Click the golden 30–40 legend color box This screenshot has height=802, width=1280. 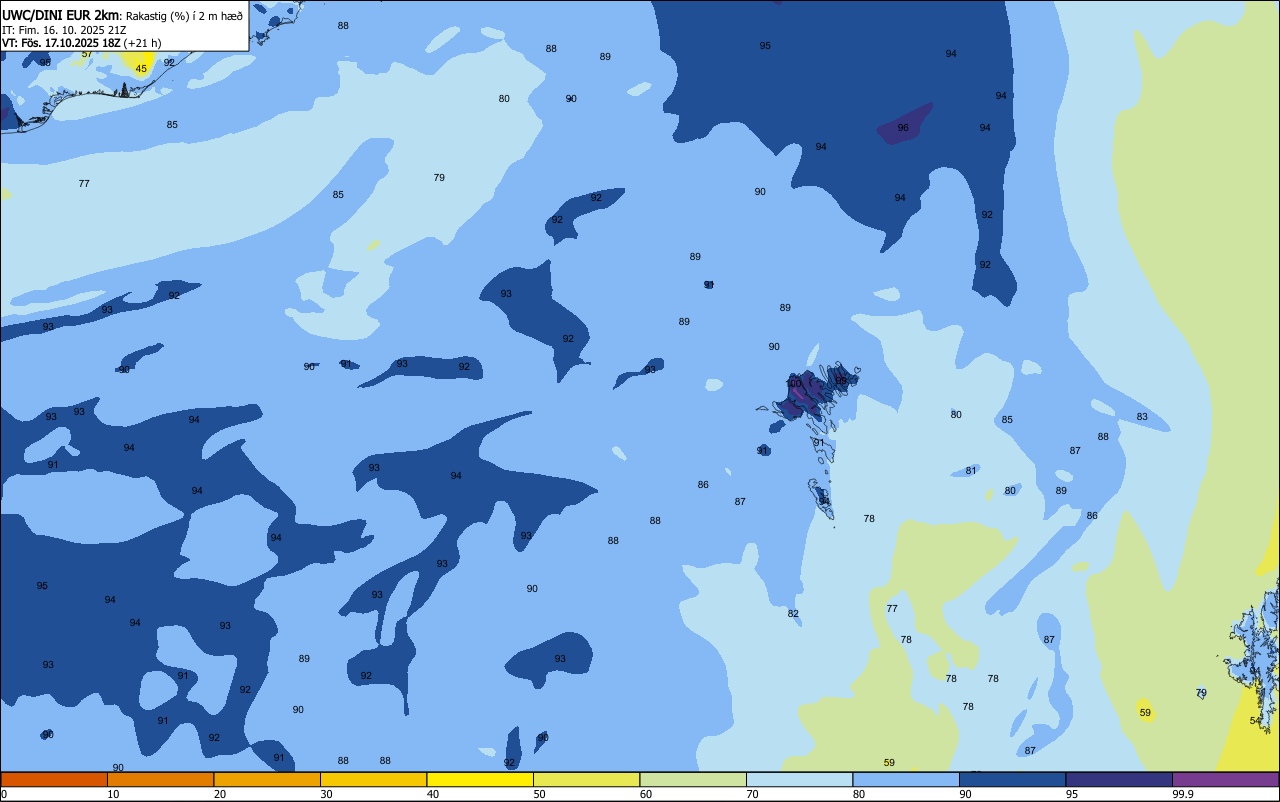[x=373, y=779]
